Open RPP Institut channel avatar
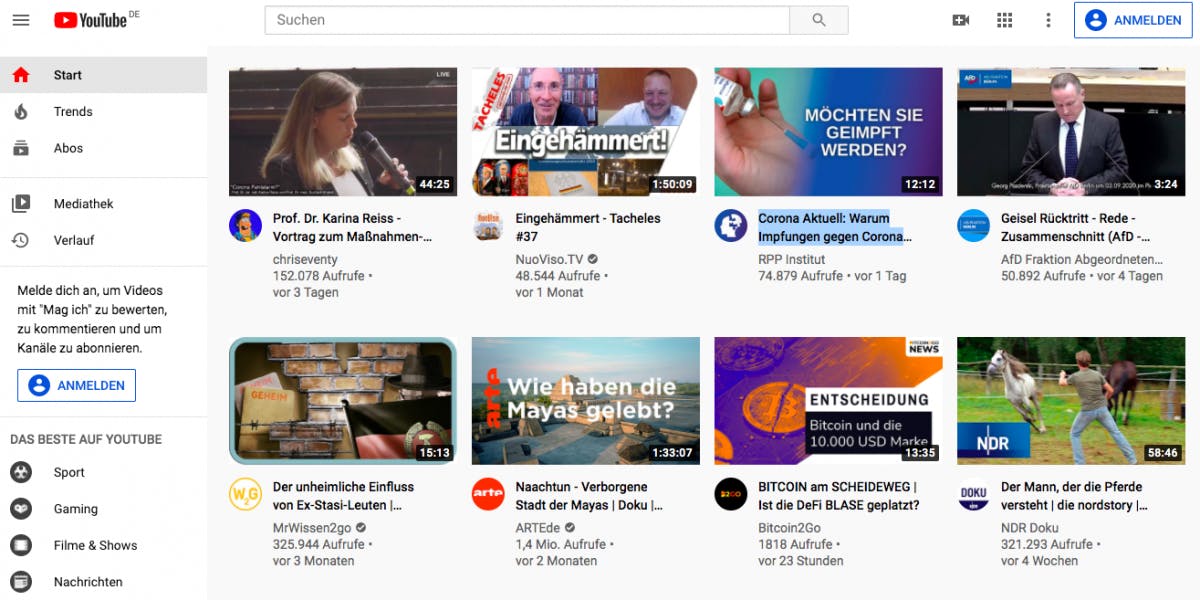The image size is (1200, 600). pyautogui.click(x=731, y=226)
